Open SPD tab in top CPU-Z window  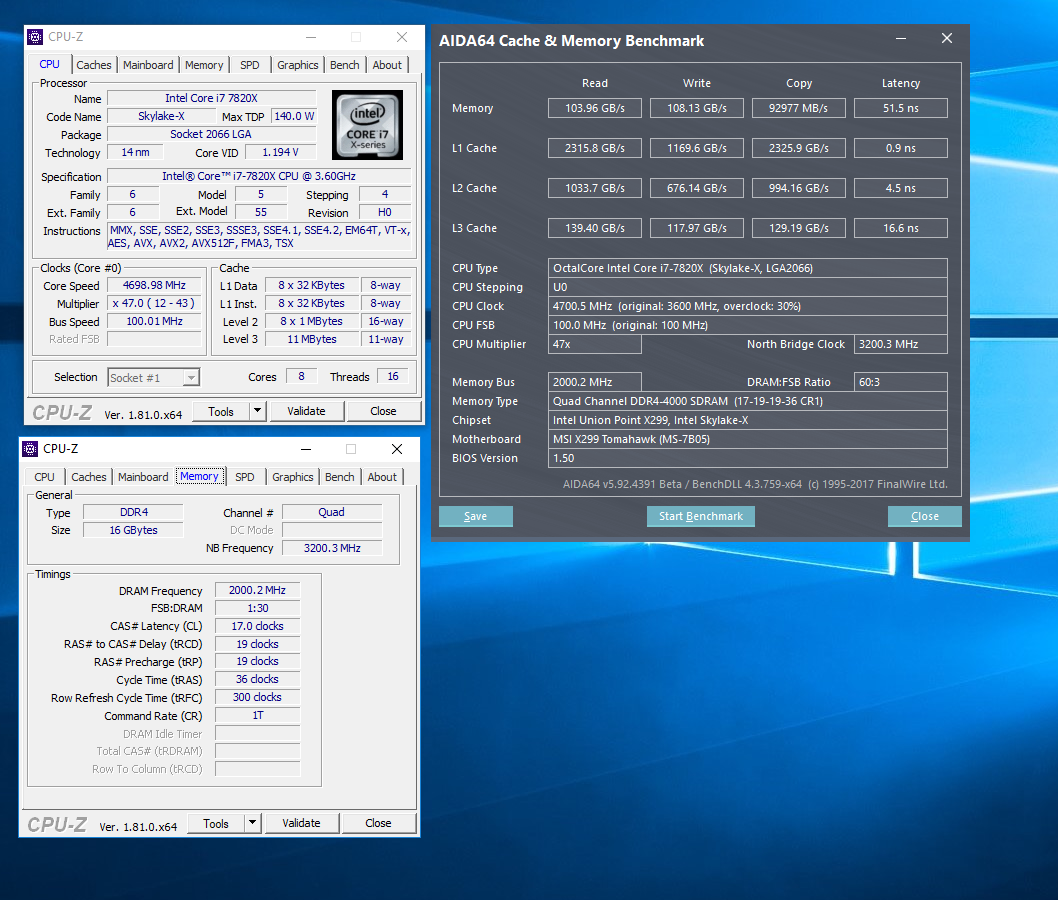coord(250,65)
